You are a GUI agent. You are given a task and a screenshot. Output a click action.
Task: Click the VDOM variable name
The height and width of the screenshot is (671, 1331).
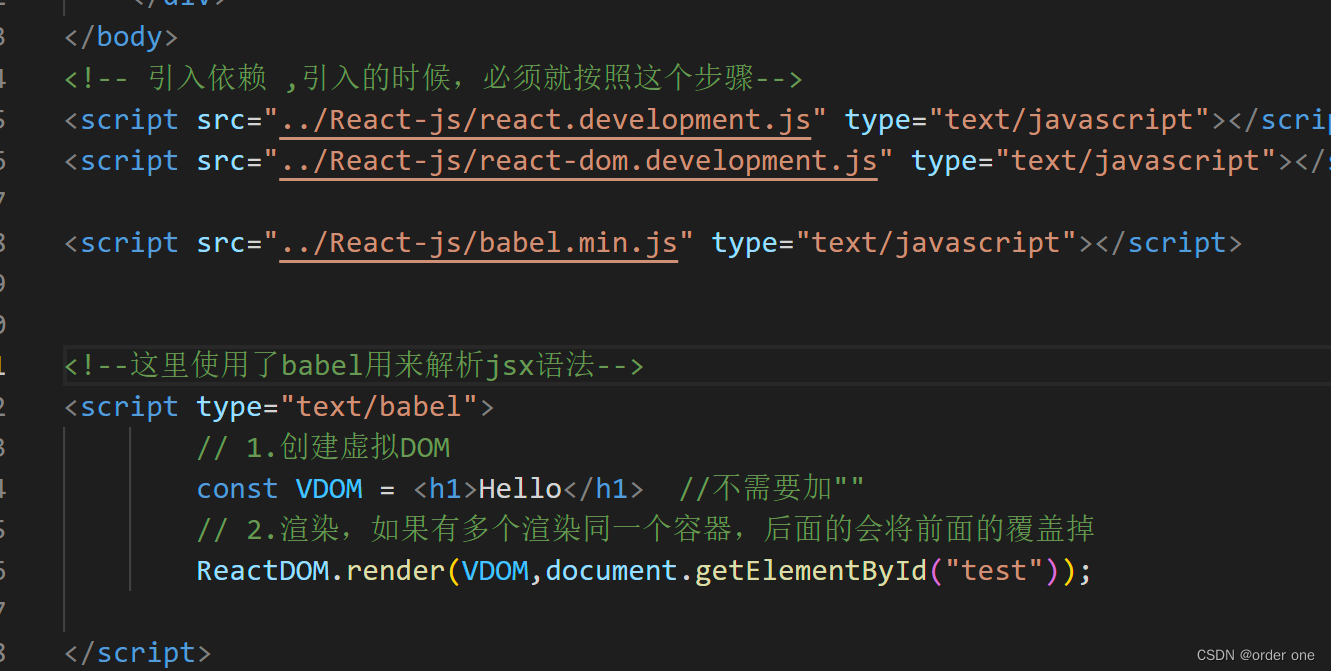pos(330,488)
